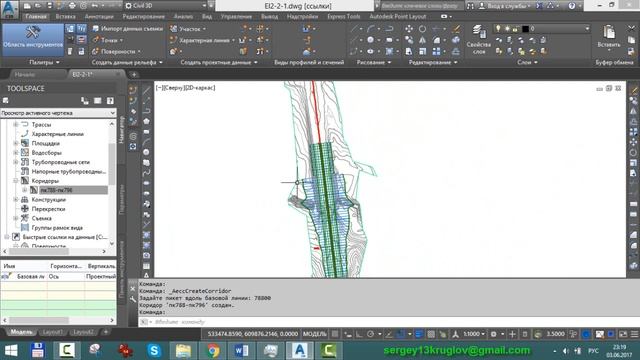Image resolution: width=640 pixels, height=360 pixels.
Task: Open the Toolspace (Область инструментов) button
Action: click(33, 40)
